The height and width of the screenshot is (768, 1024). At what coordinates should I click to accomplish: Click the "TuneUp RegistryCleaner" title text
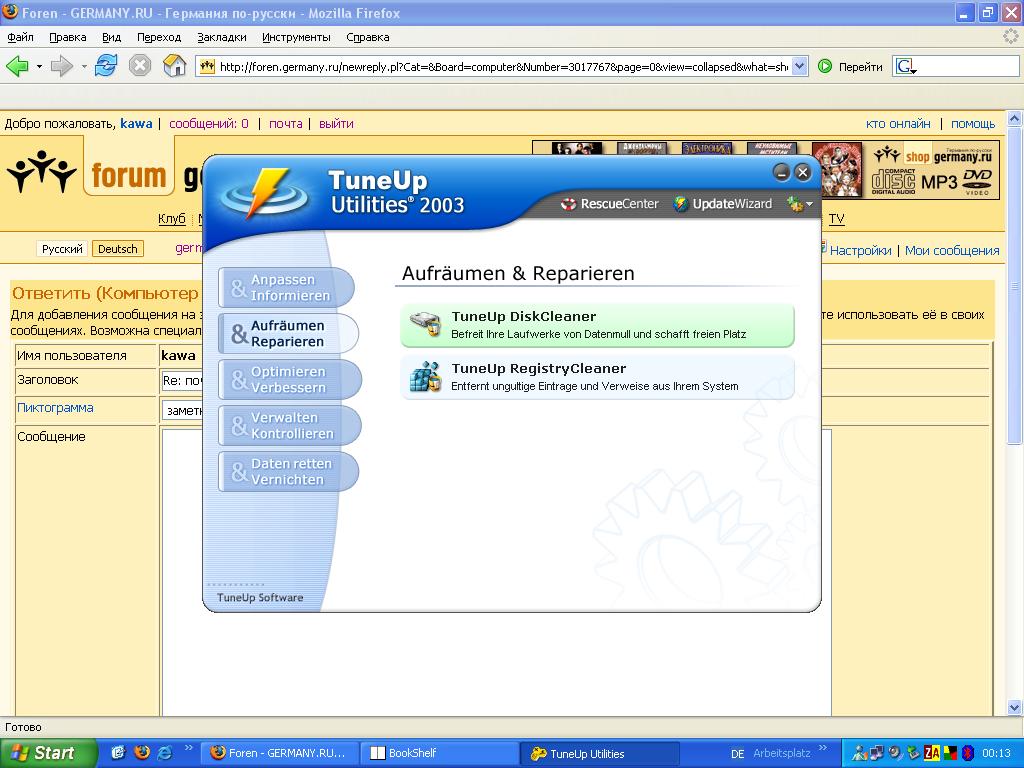(x=539, y=369)
